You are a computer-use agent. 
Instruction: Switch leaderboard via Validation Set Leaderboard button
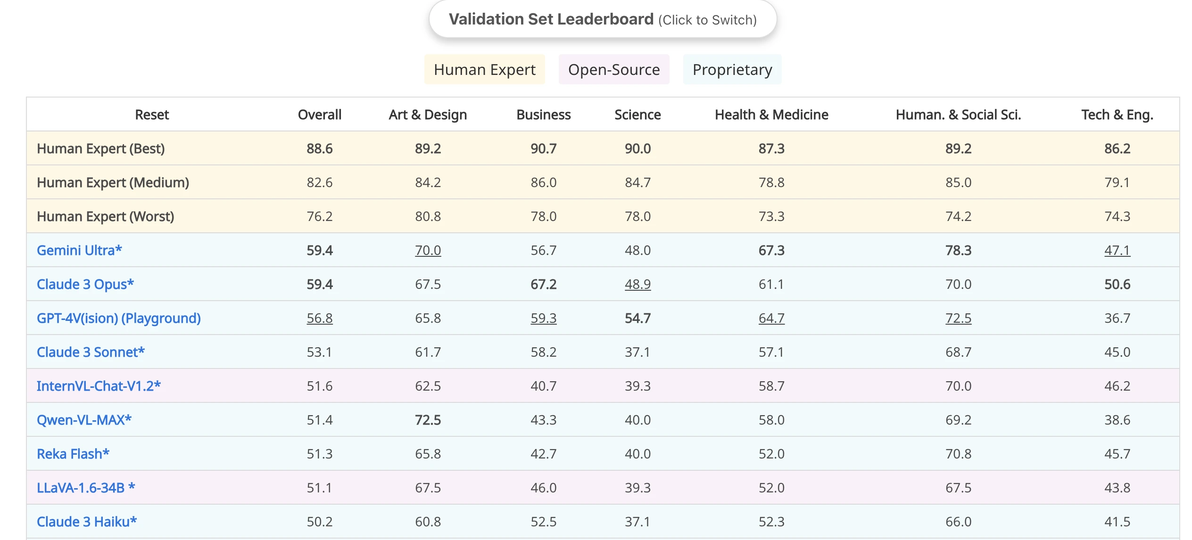(x=603, y=20)
